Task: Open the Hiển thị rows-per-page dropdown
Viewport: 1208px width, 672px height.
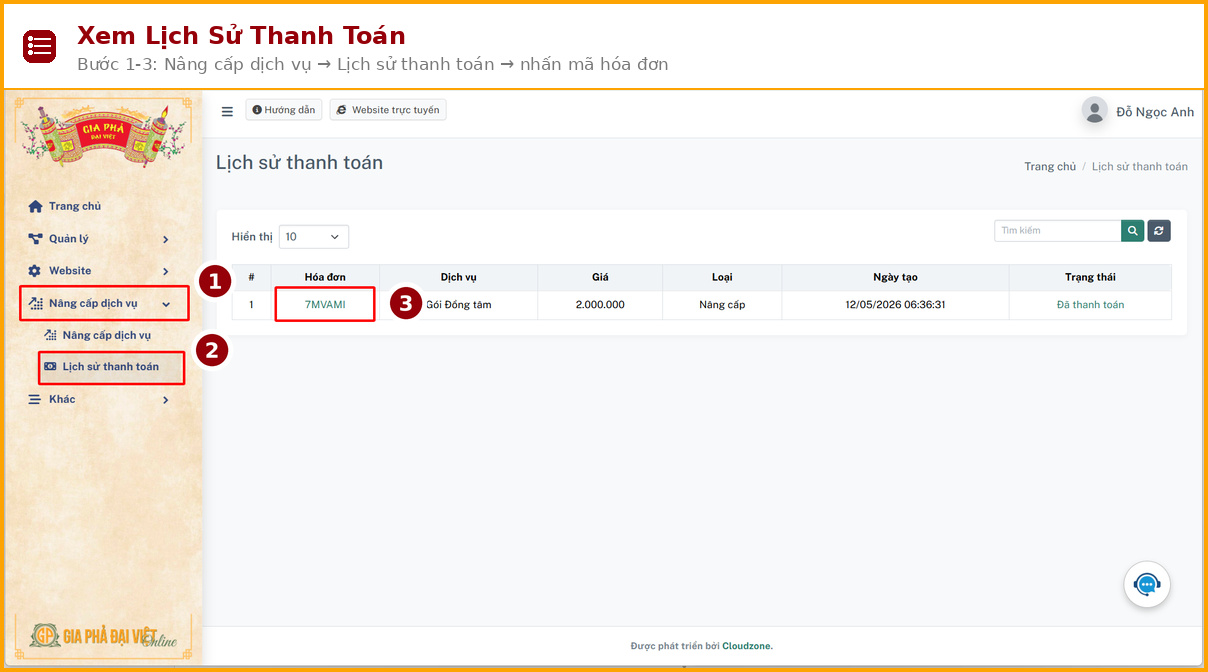Action: pyautogui.click(x=313, y=237)
